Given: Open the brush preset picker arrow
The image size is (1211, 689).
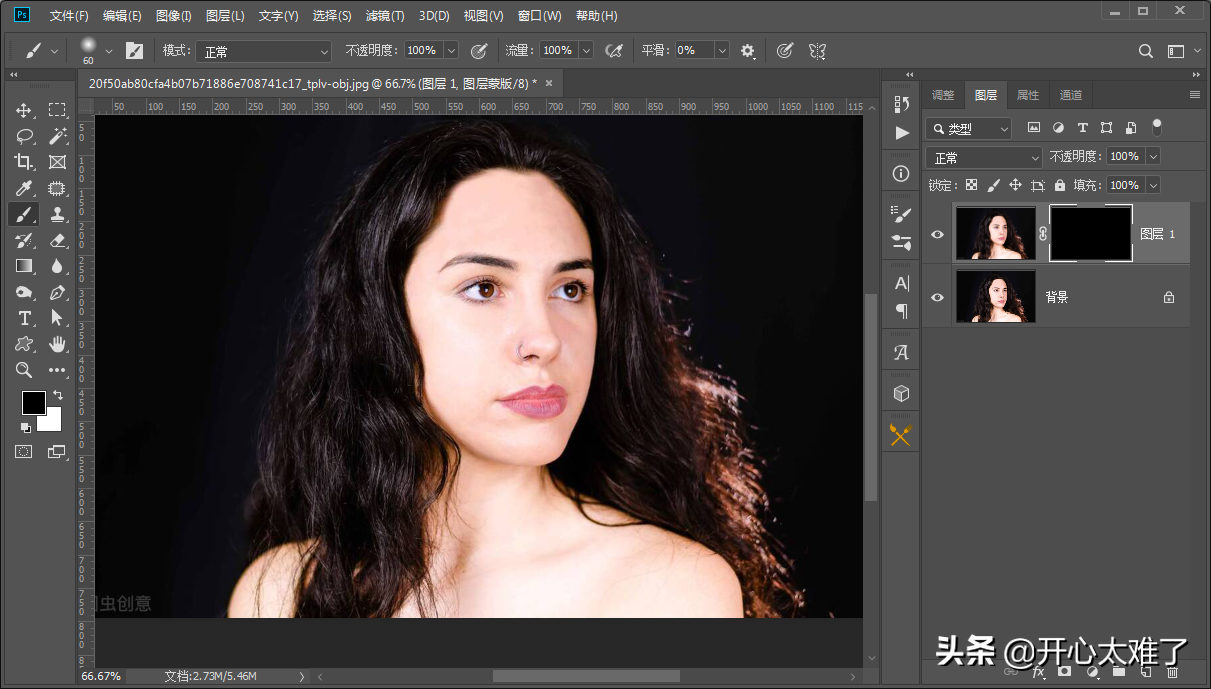Looking at the screenshot, I should [109, 50].
